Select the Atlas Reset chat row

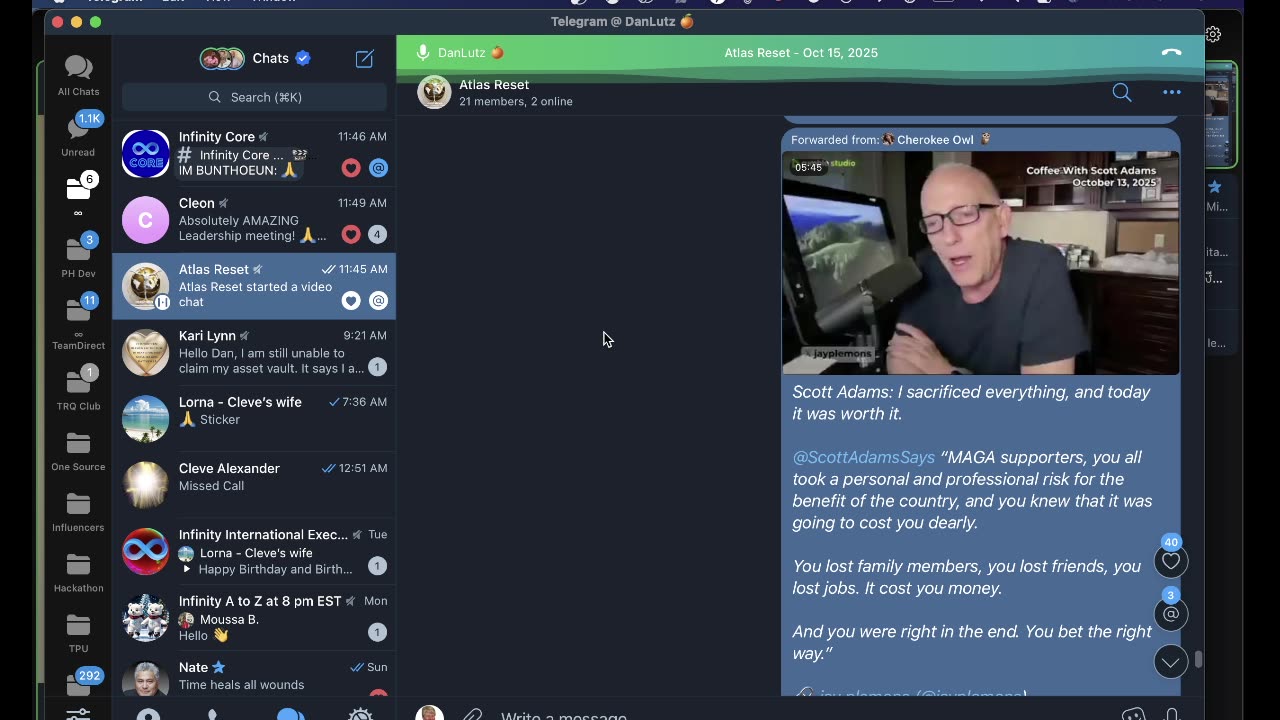coord(254,286)
